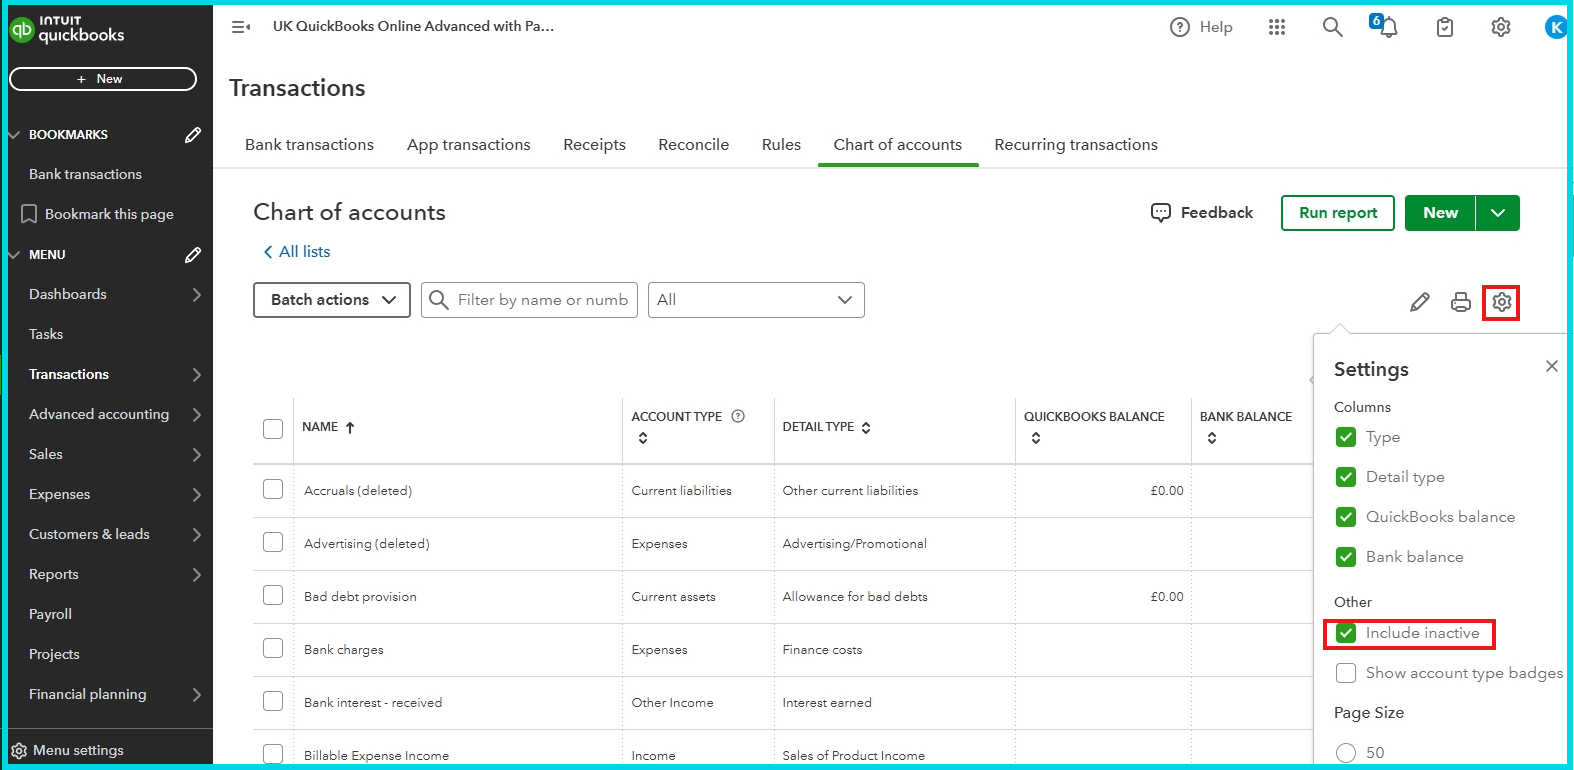Expand the Reports submenu

(197, 575)
